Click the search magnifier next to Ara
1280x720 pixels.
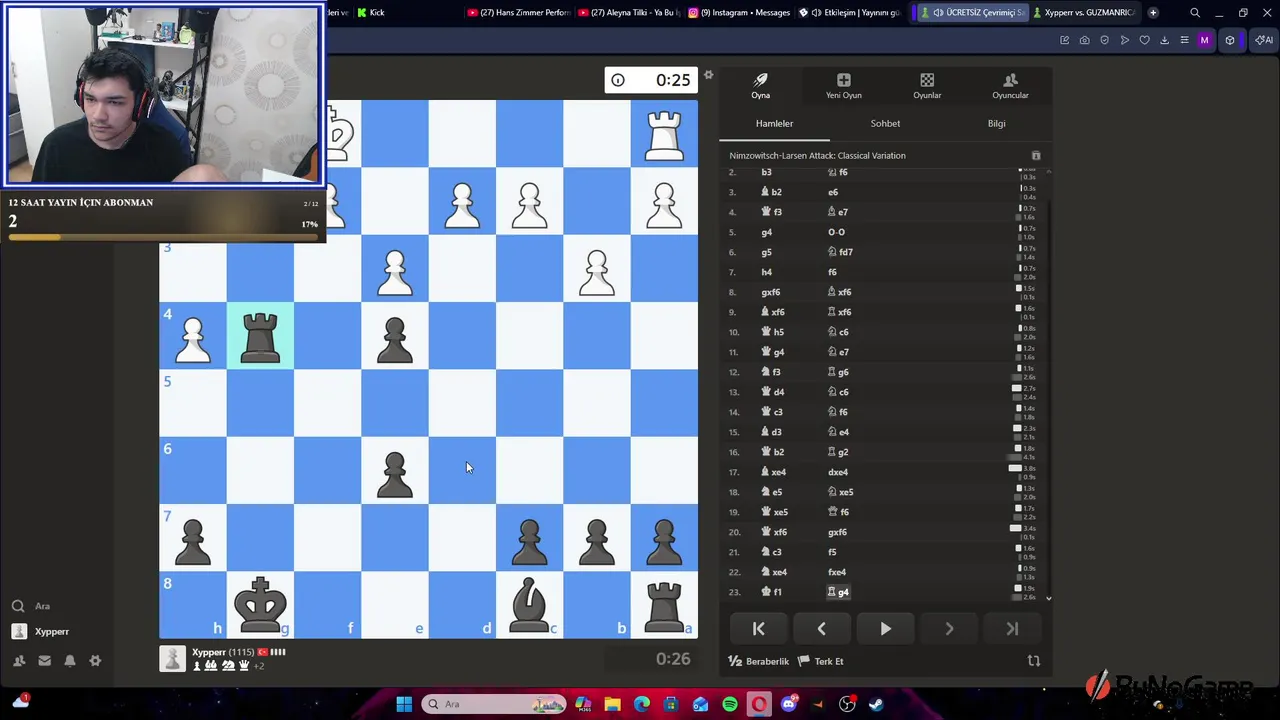[18, 606]
